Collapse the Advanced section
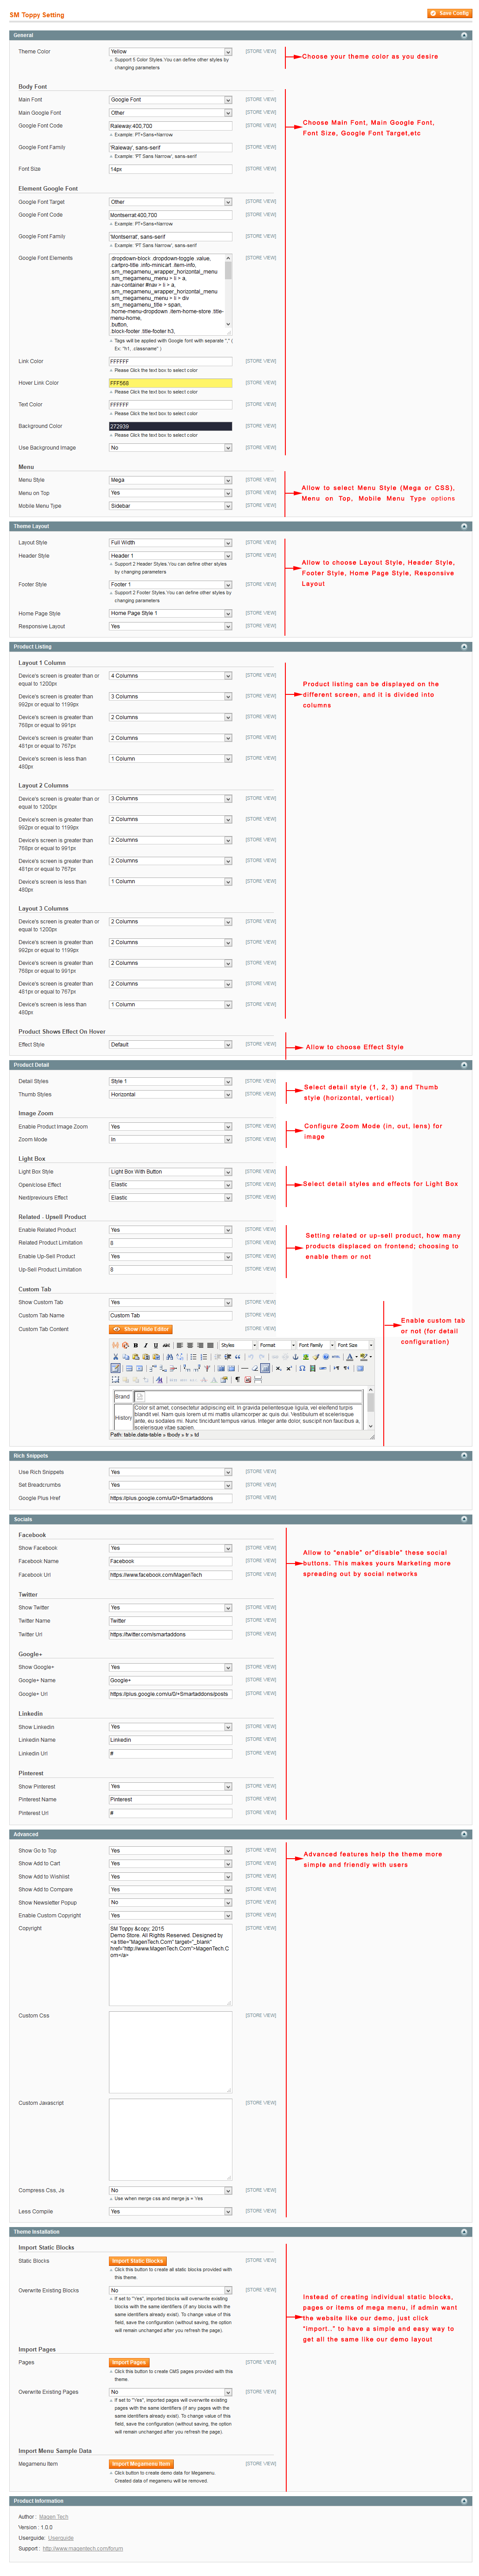479x2576 pixels. tap(464, 1834)
